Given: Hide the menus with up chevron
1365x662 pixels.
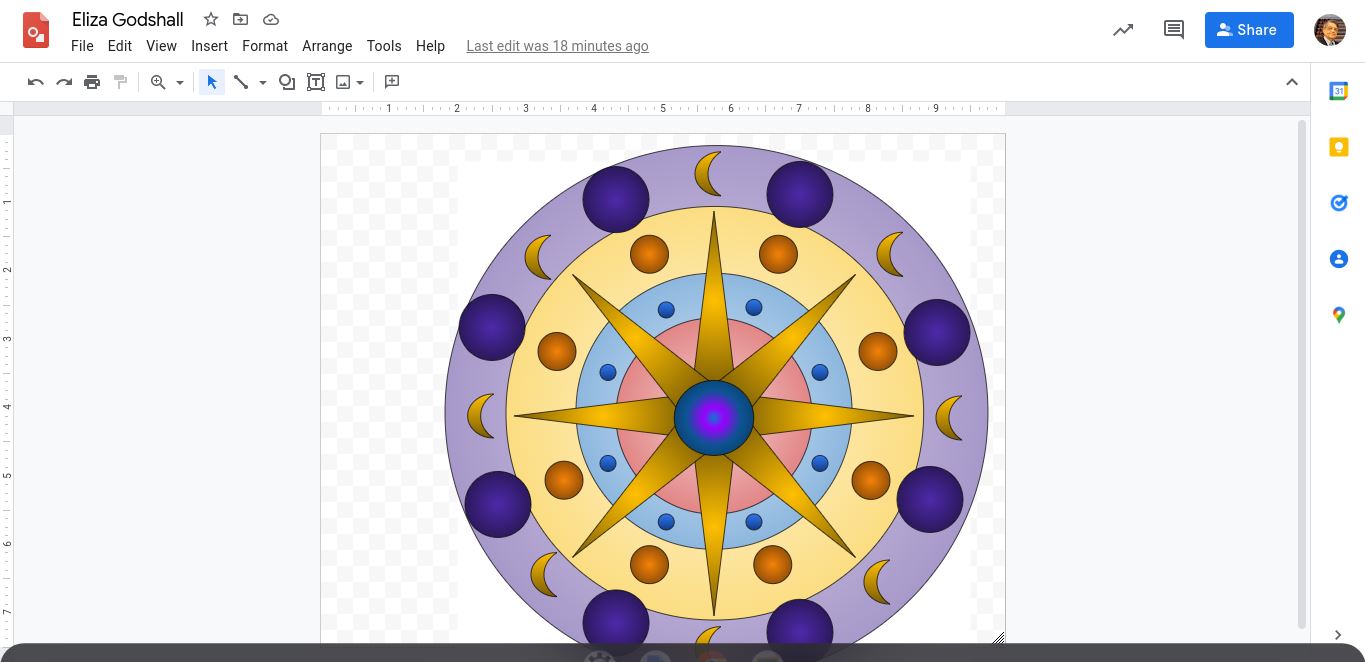Looking at the screenshot, I should click(1291, 82).
